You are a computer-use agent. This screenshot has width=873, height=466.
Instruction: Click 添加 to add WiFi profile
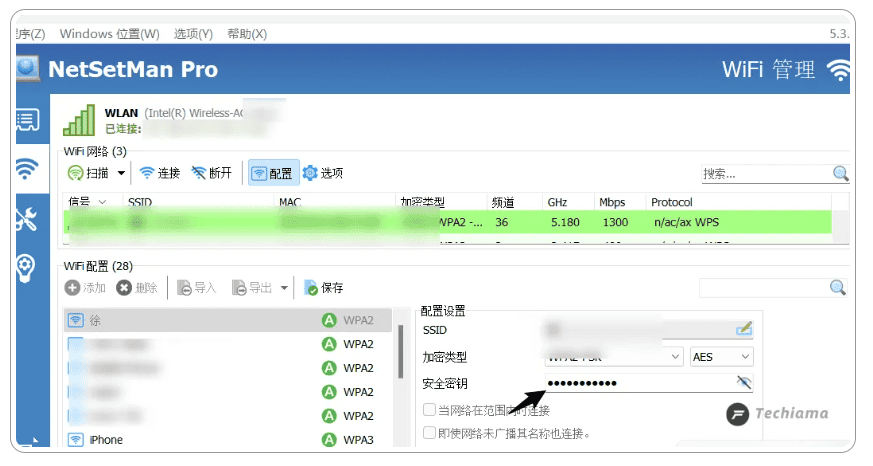tap(85, 287)
